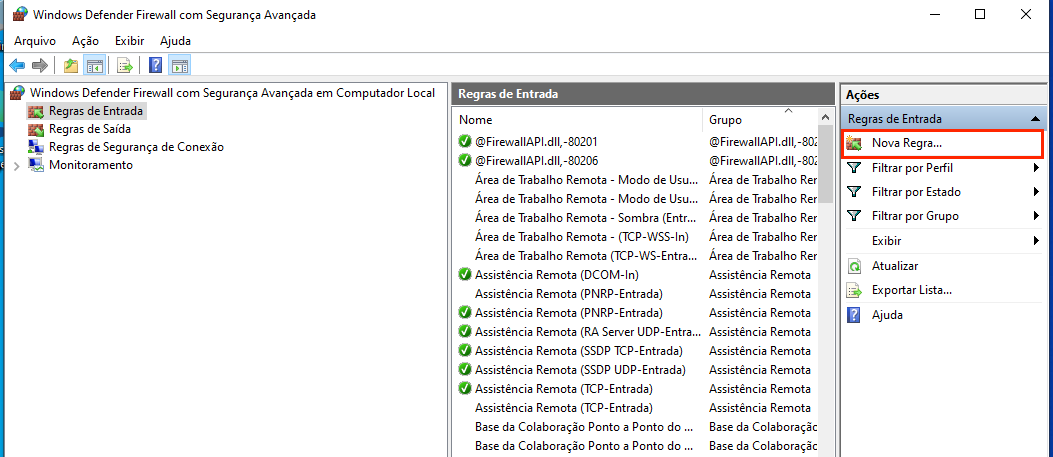This screenshot has height=457, width=1053.
Task: Maximize the firewall window
Action: pos(980,14)
